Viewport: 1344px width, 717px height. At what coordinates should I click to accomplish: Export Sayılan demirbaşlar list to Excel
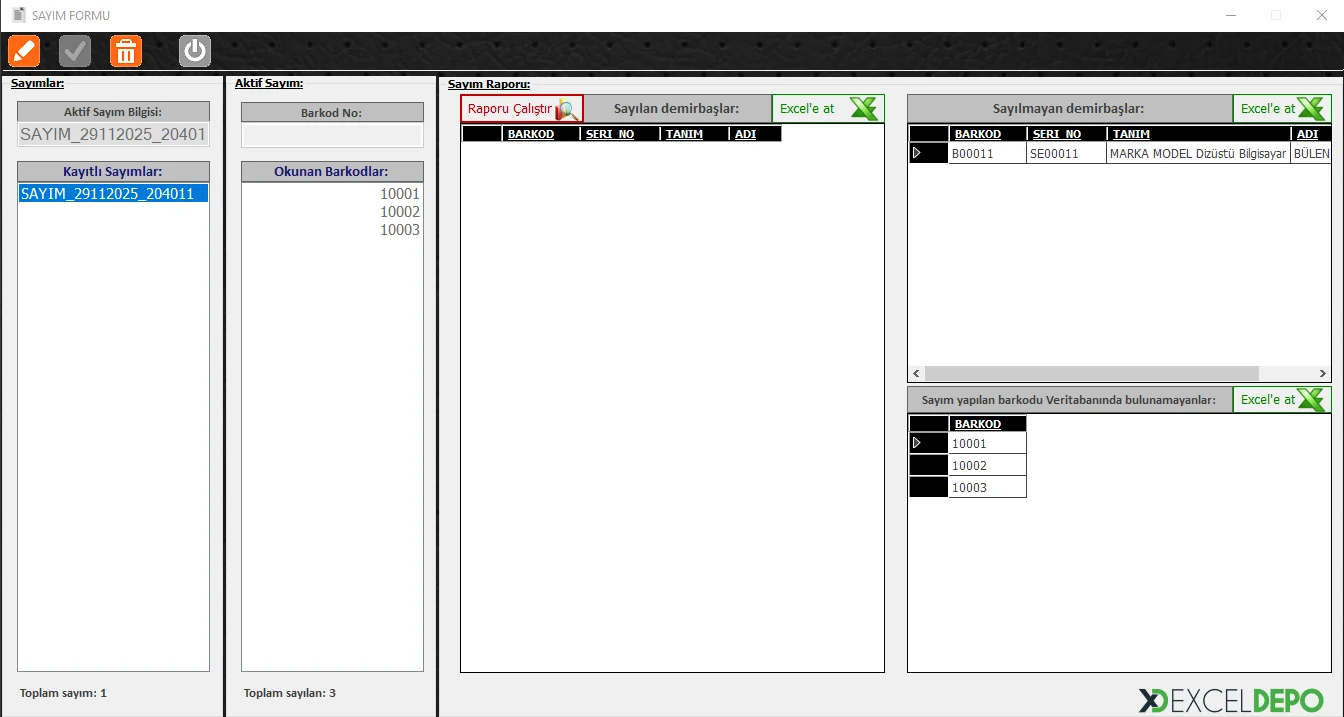(828, 109)
